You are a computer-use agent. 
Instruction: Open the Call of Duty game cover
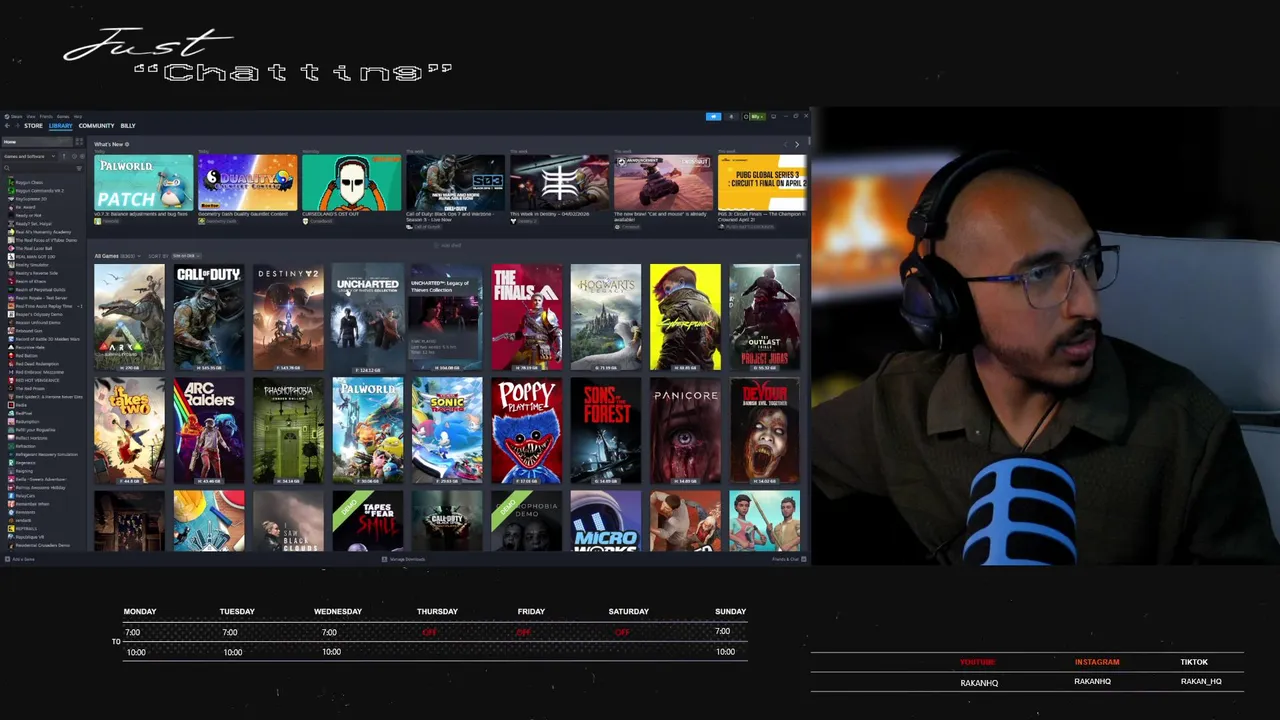(208, 317)
